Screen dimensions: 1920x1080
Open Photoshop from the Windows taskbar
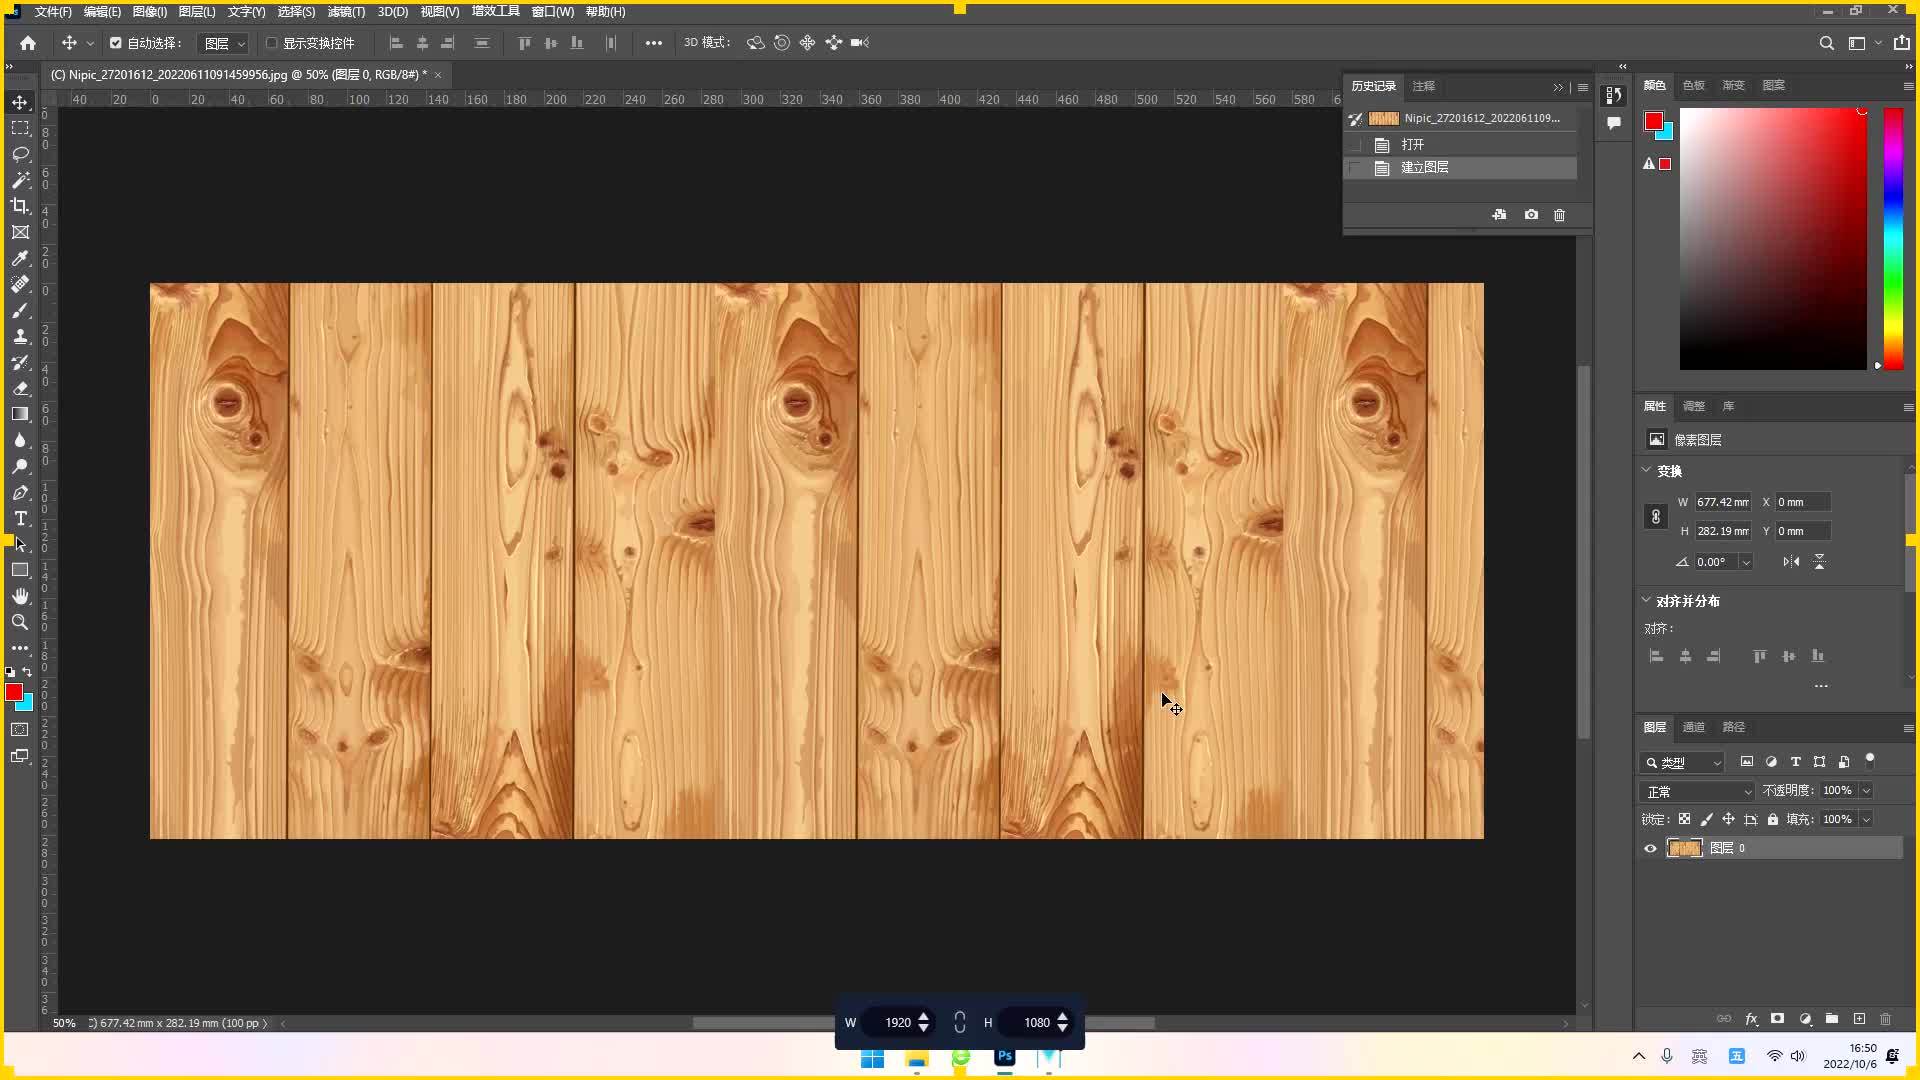pyautogui.click(x=1004, y=1057)
